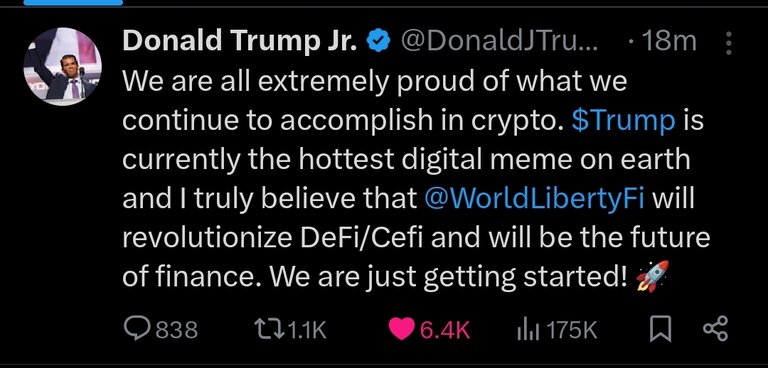
Task: Click the 1.1K reposts count
Action: [306, 330]
